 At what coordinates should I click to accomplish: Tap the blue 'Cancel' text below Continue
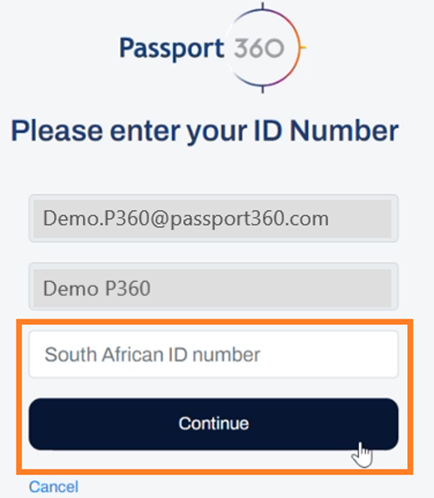tap(54, 487)
